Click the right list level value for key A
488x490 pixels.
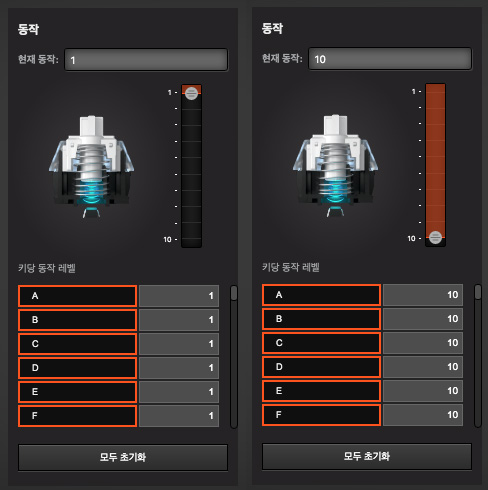point(423,295)
